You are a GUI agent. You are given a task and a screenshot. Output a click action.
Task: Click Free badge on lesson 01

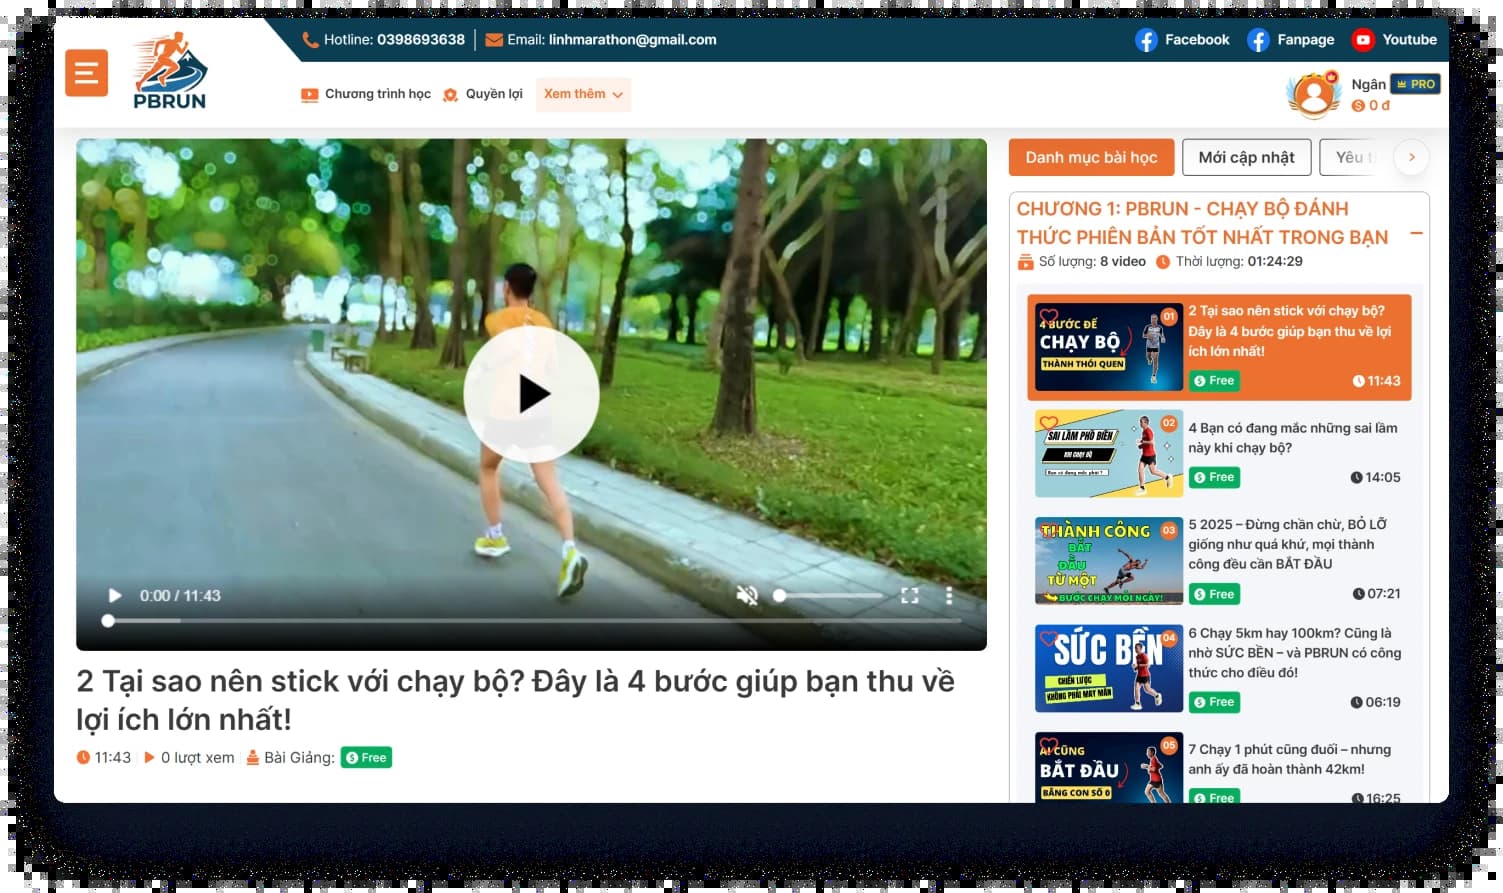tap(1214, 381)
